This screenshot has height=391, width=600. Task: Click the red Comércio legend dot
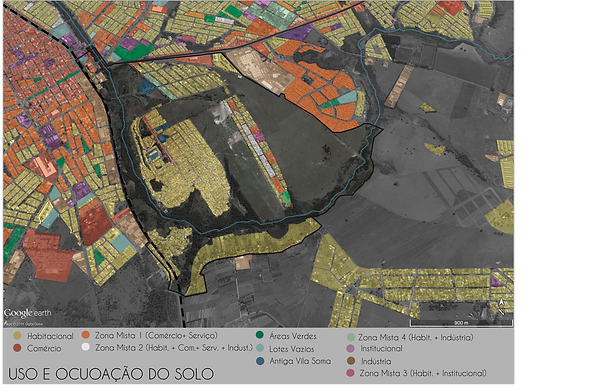(x=17, y=348)
